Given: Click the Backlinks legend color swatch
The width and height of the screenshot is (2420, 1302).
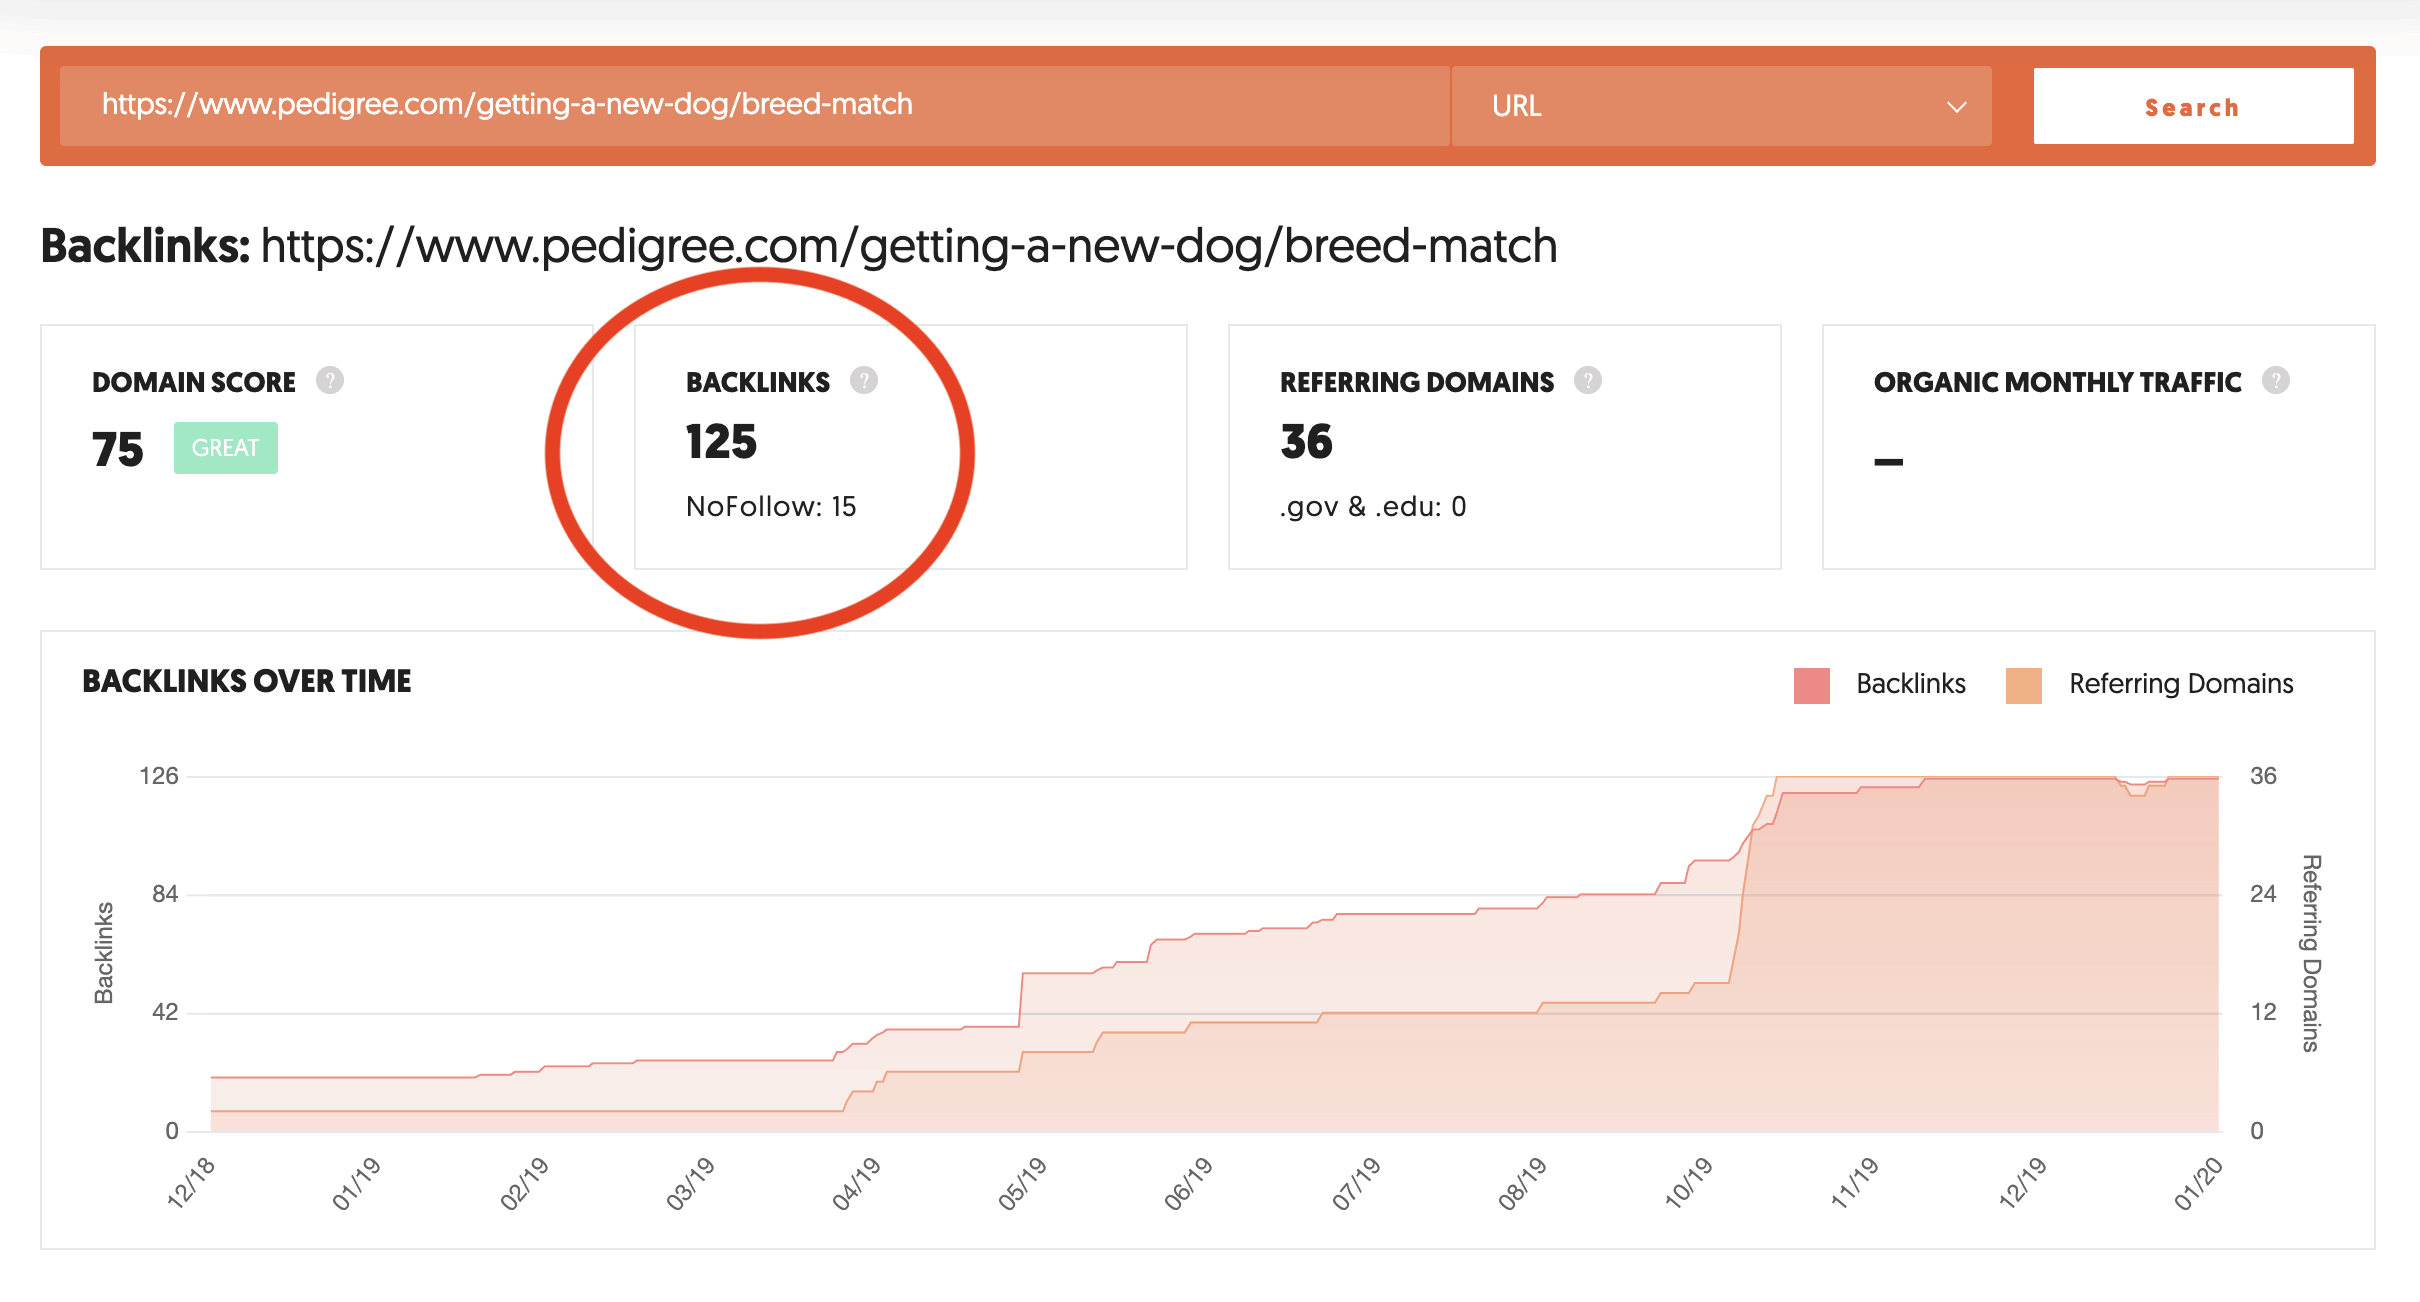Looking at the screenshot, I should point(1810,684).
